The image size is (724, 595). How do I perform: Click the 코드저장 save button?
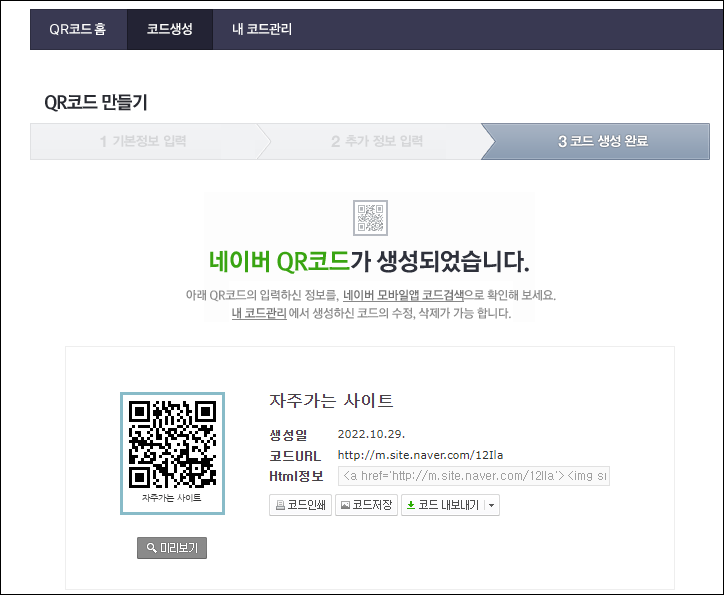pos(366,505)
